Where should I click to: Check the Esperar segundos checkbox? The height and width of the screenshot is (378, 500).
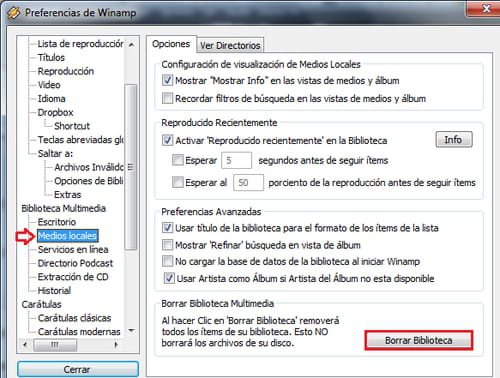178,160
